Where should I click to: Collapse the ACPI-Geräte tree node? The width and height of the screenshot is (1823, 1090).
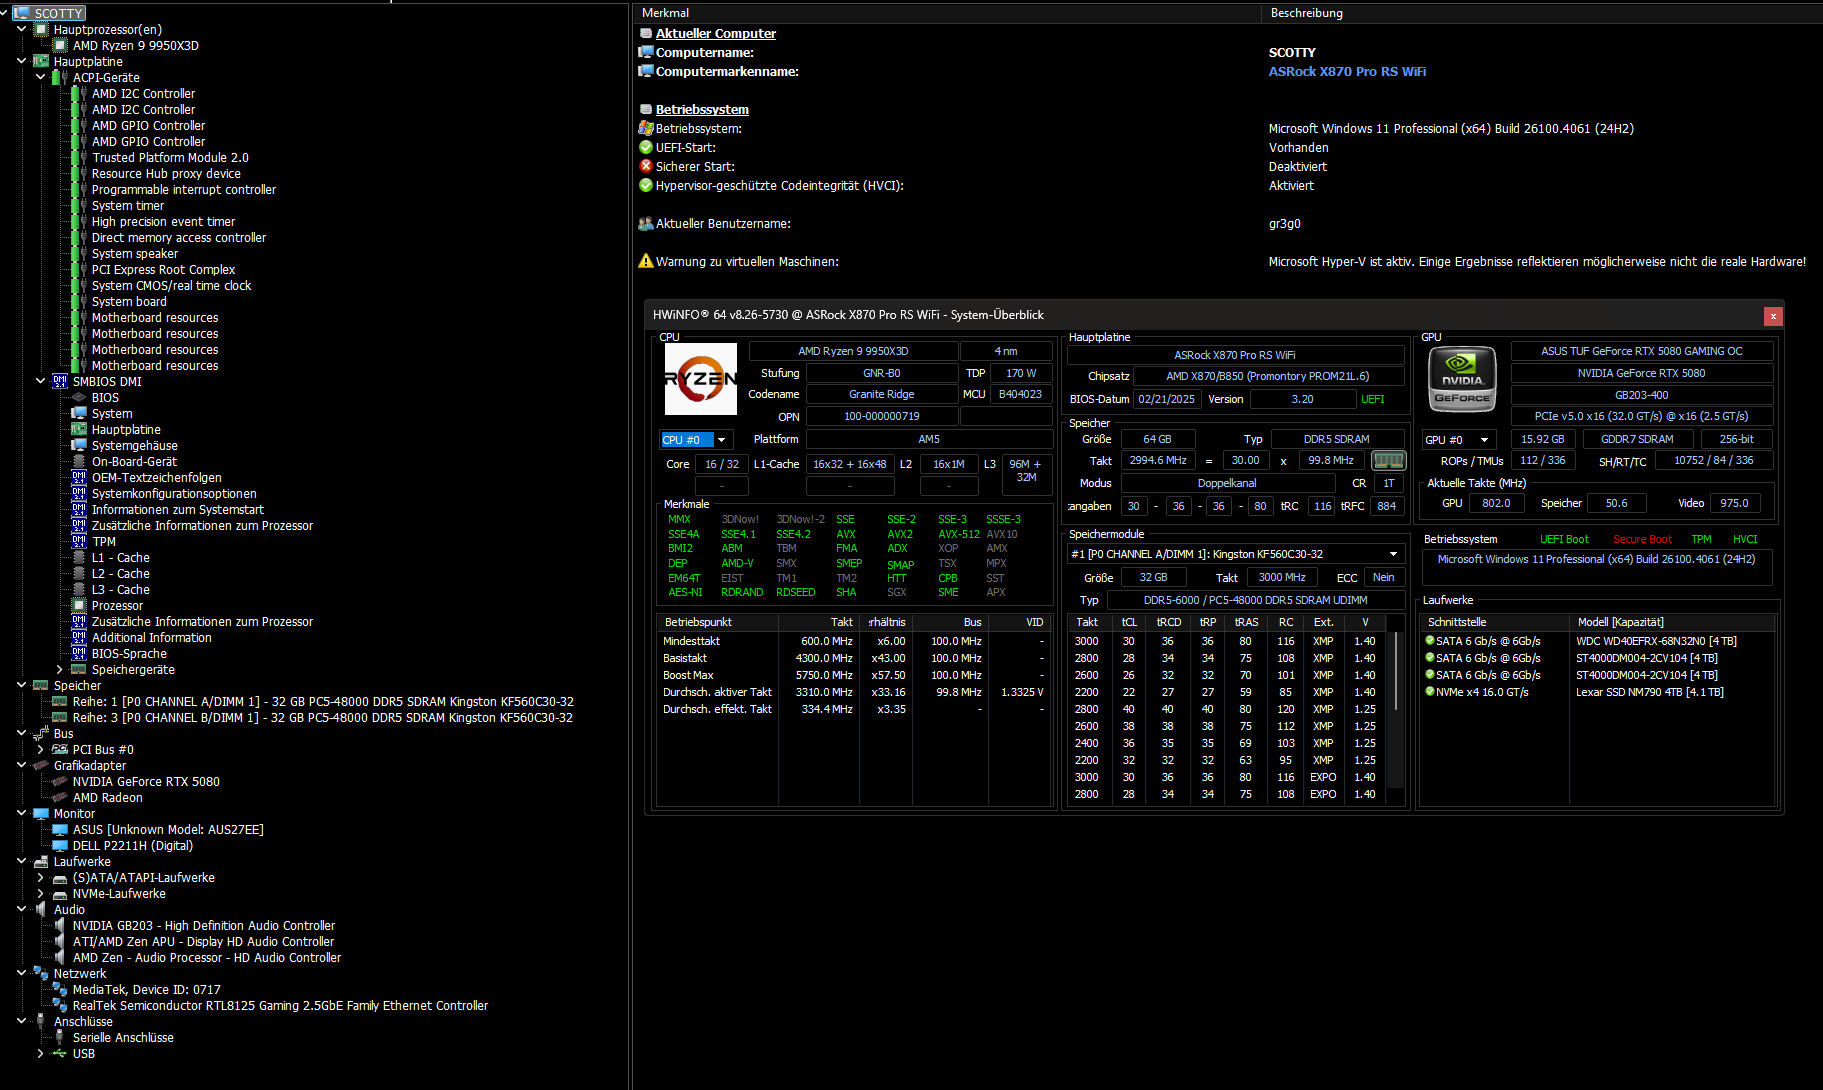coord(41,77)
